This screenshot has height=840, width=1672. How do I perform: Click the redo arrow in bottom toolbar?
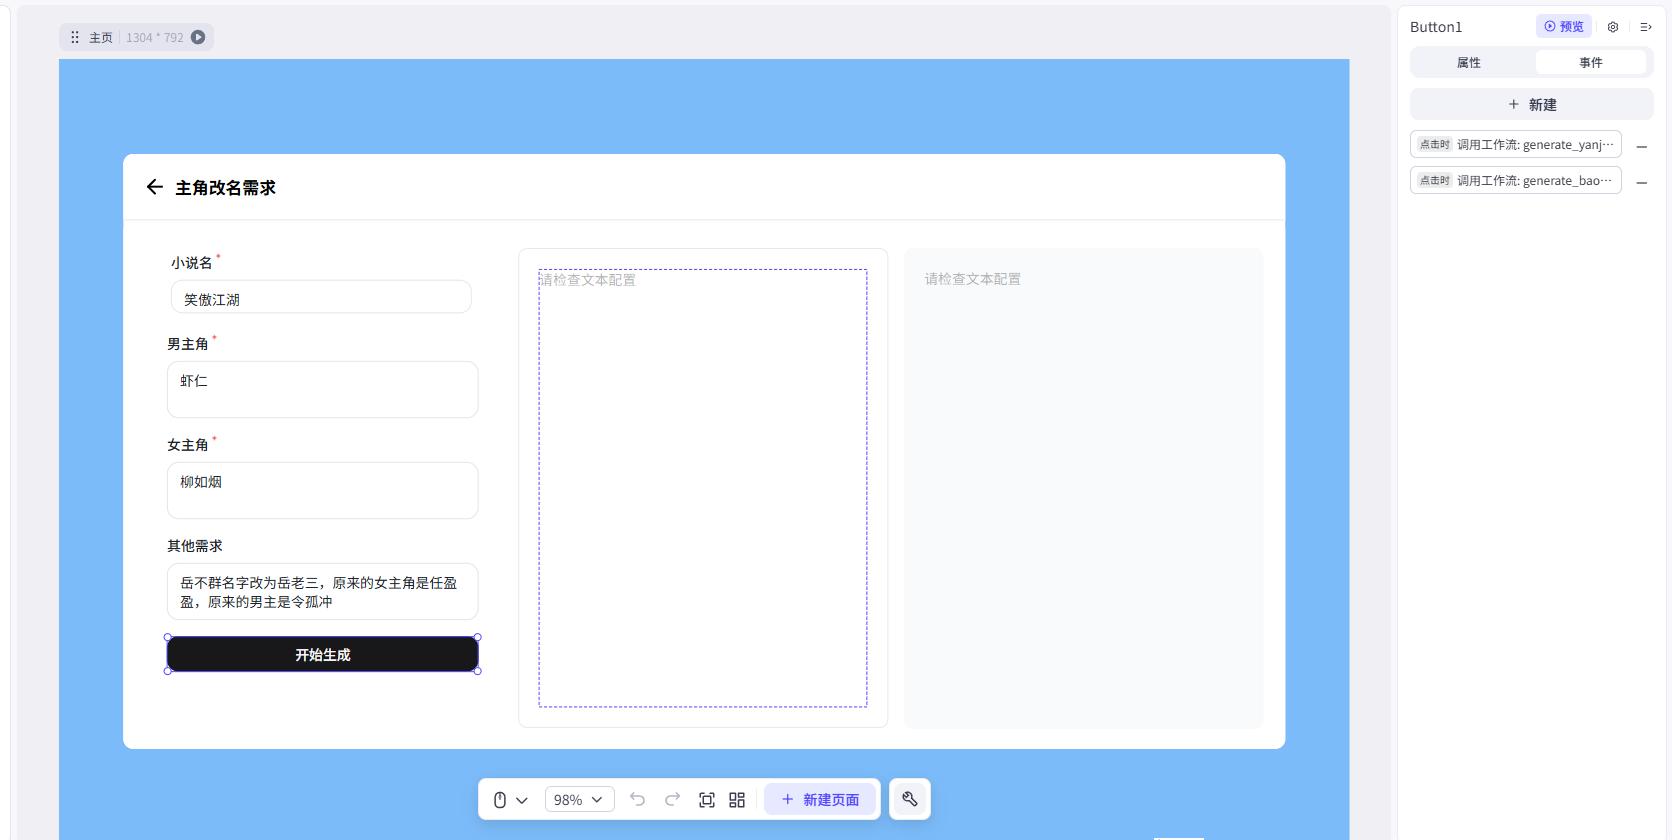click(672, 799)
